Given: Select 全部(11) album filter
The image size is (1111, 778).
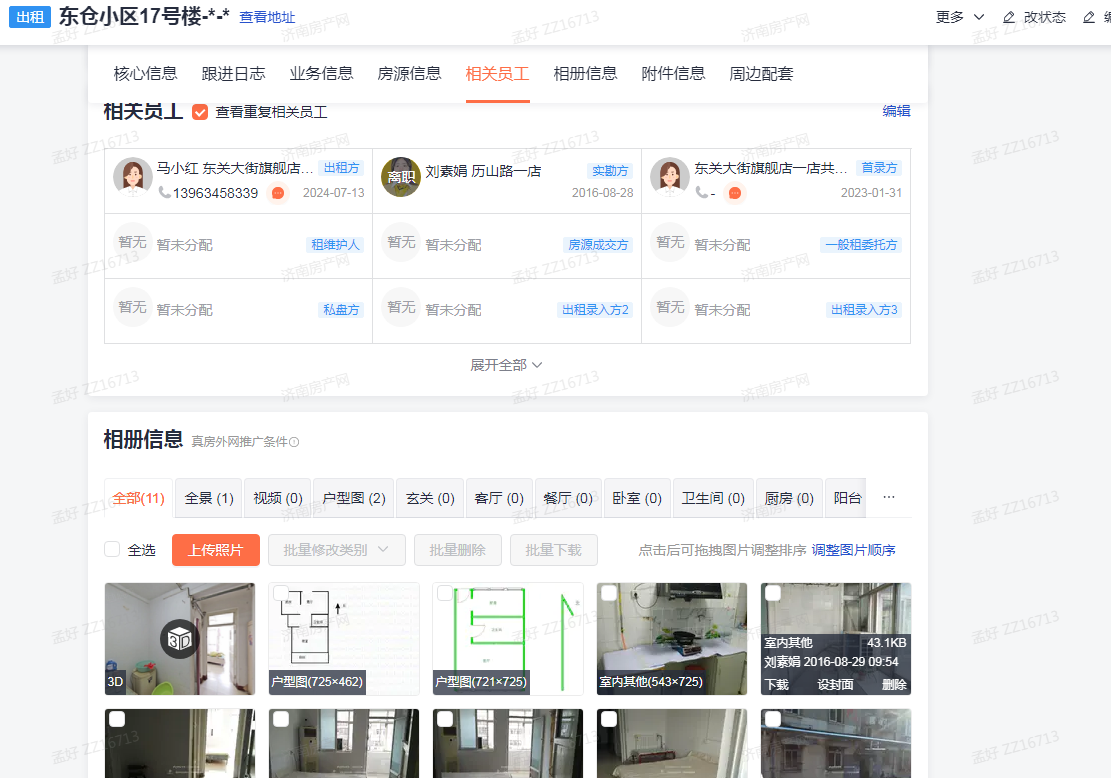Looking at the screenshot, I should (x=138, y=498).
